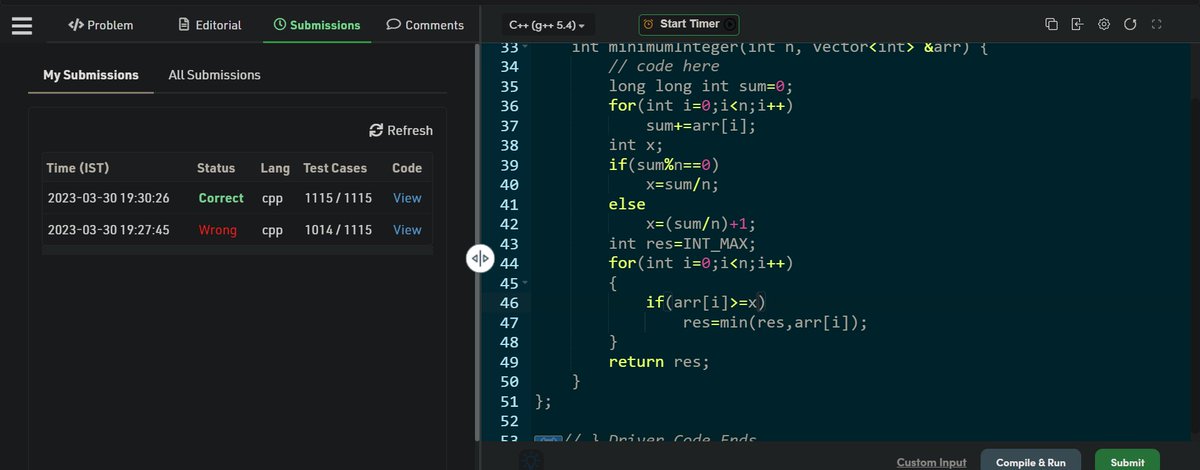Screen dimensions: 1200x470
Task: Open editor settings gear icon
Action: pyautogui.click(x=1104, y=24)
